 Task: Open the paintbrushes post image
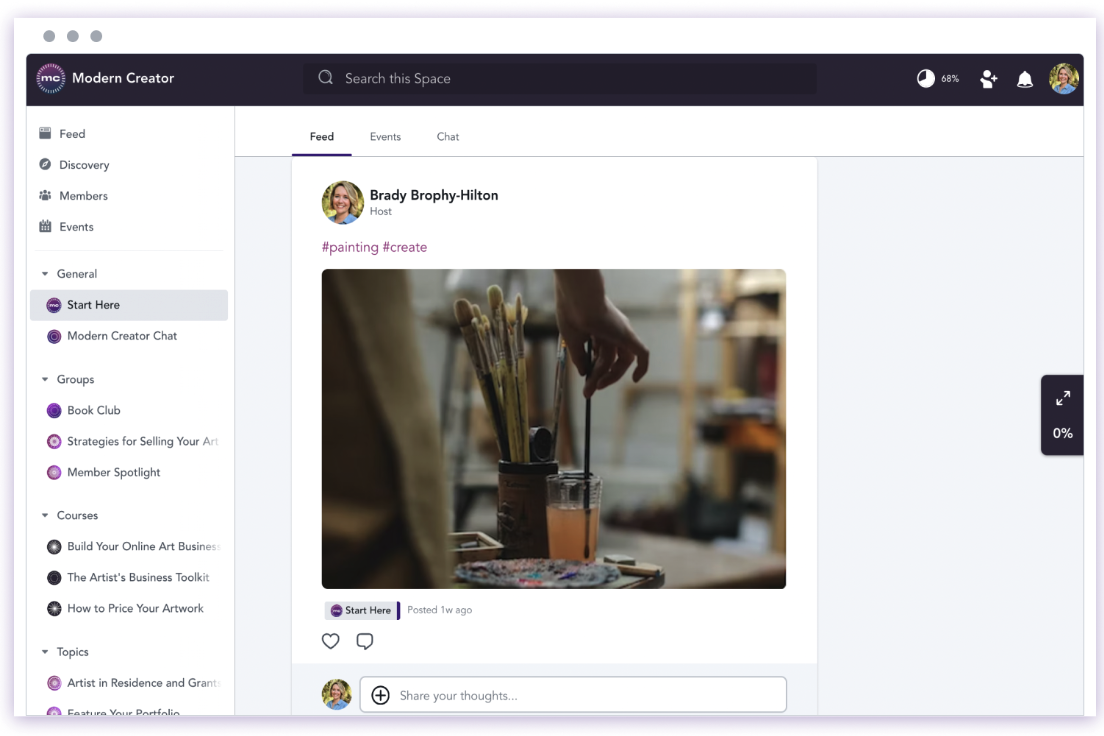[553, 429]
